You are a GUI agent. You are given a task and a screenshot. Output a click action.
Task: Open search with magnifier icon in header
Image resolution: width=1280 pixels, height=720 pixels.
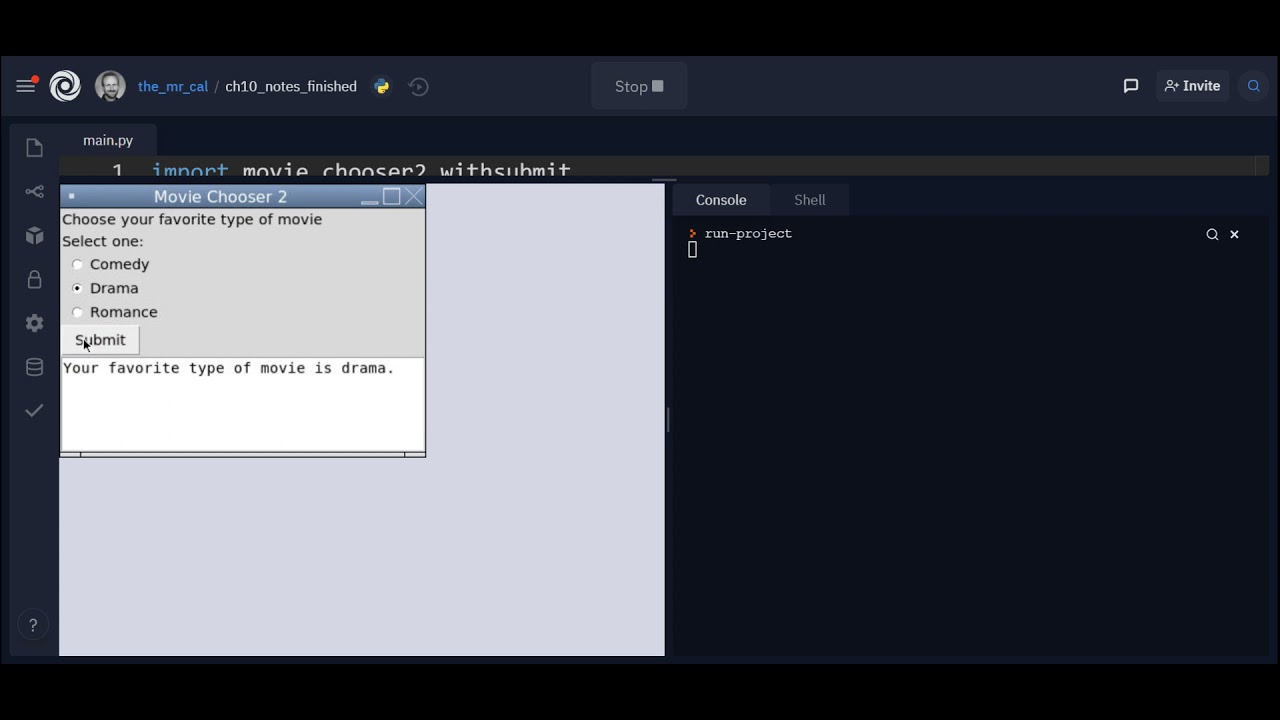pos(1254,86)
